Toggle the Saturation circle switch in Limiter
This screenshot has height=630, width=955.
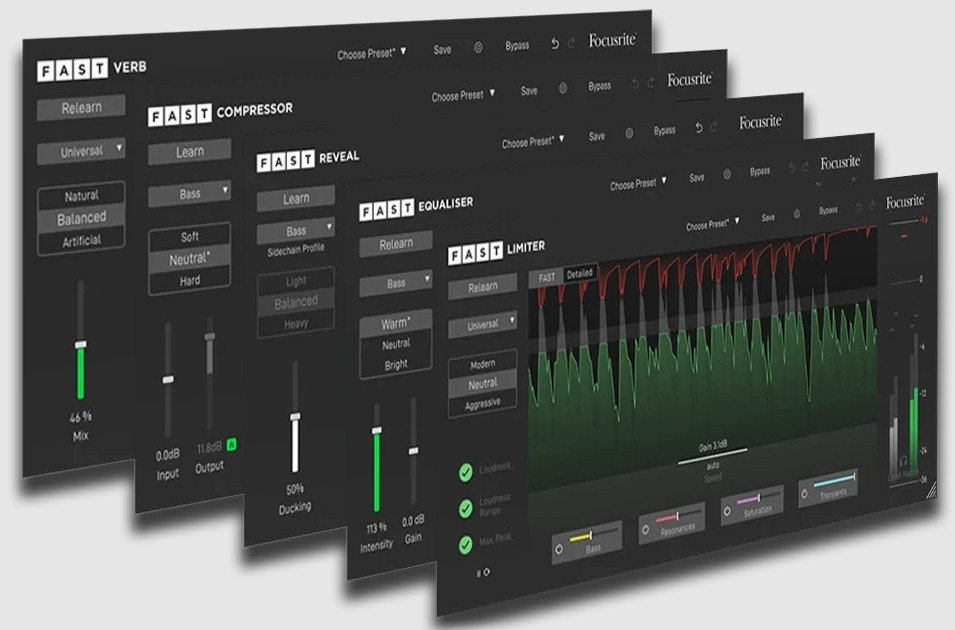click(727, 512)
